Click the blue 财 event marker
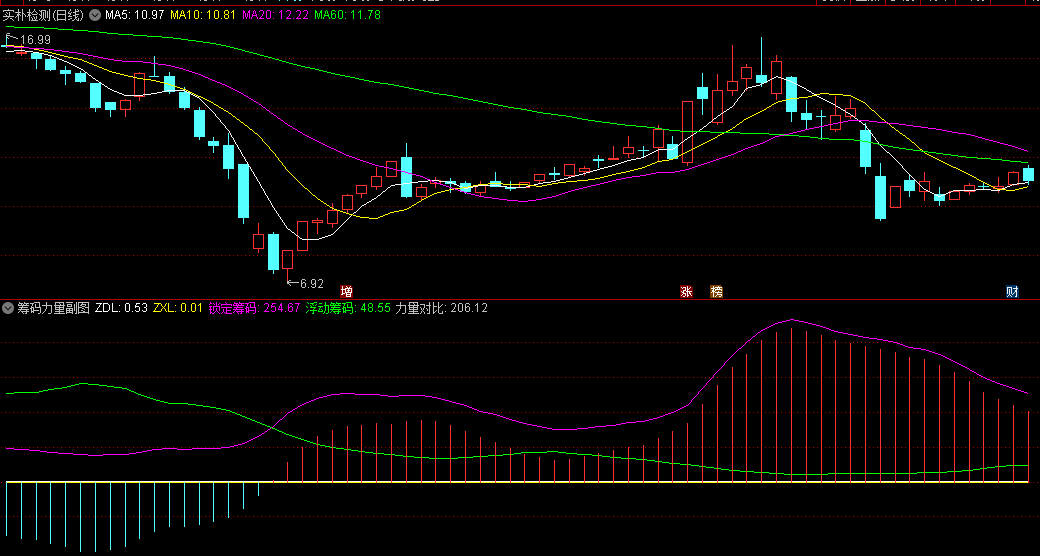The width and height of the screenshot is (1040, 556). point(1012,291)
